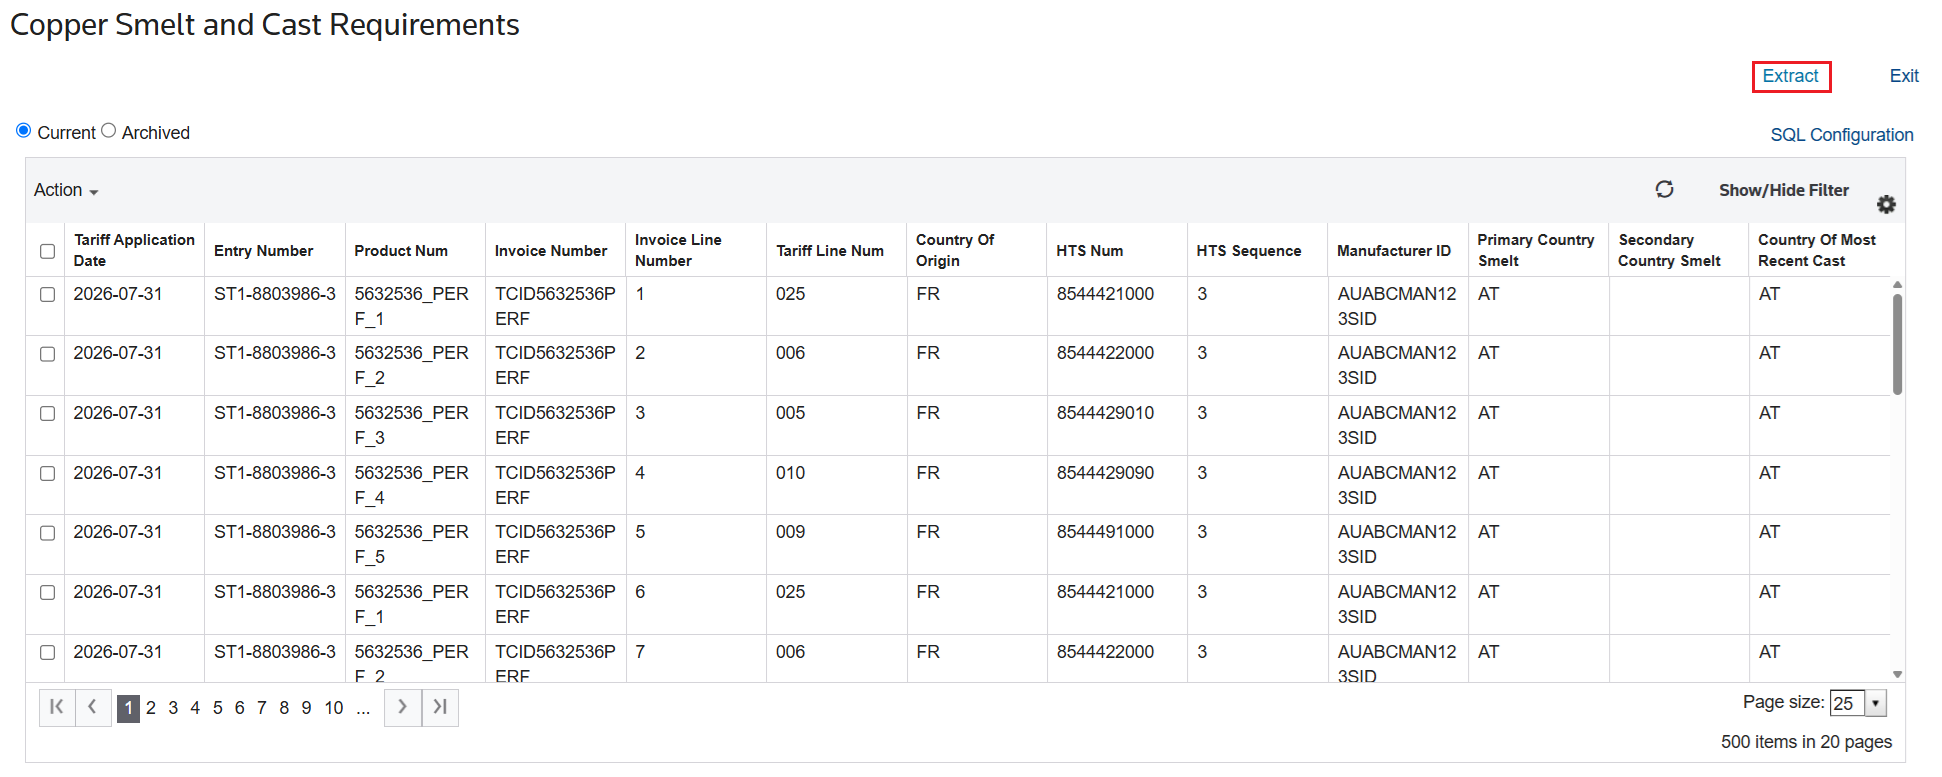Check the row with Invoice Line Number 5

pos(47,533)
